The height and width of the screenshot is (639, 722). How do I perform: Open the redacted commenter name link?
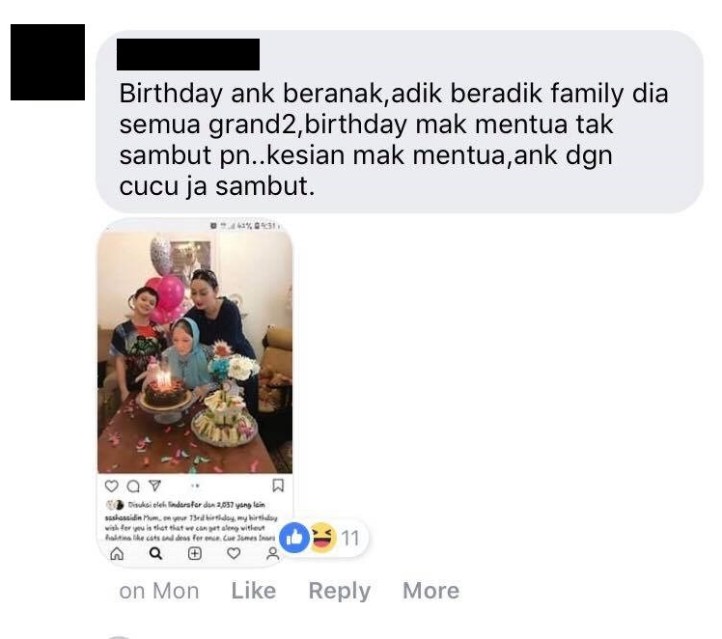188,54
